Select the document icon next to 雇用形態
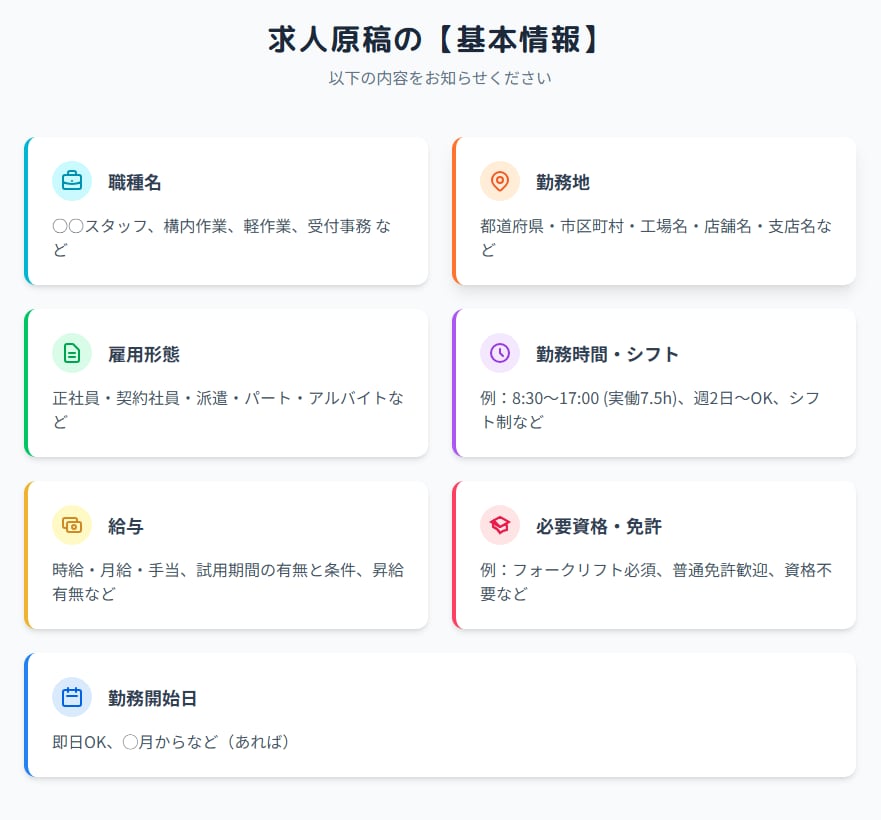Viewport: 881px width, 820px height. coord(71,353)
